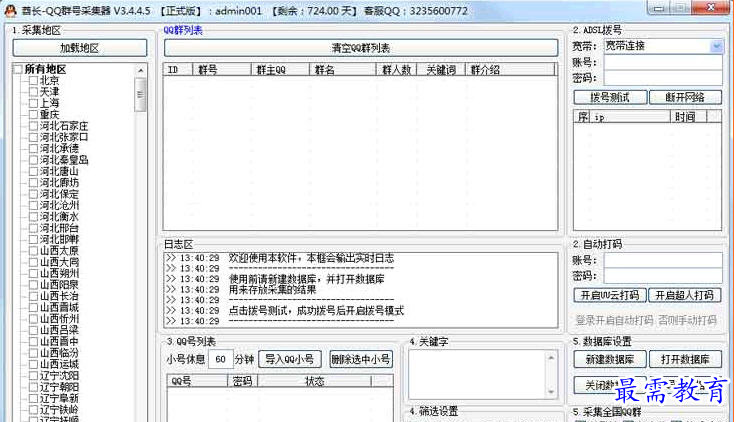Sort by the 关键词 column header

(x=441, y=69)
